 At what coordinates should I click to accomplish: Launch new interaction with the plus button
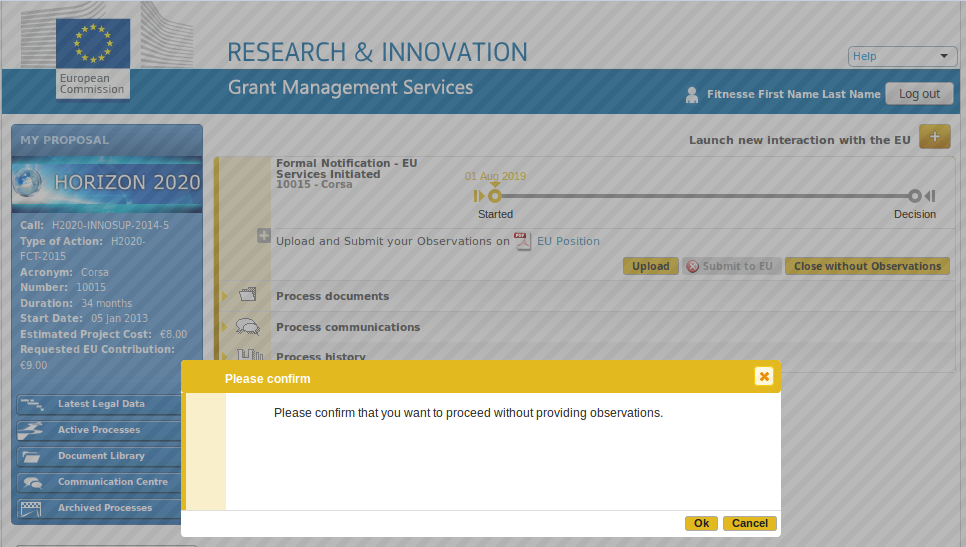click(935, 137)
